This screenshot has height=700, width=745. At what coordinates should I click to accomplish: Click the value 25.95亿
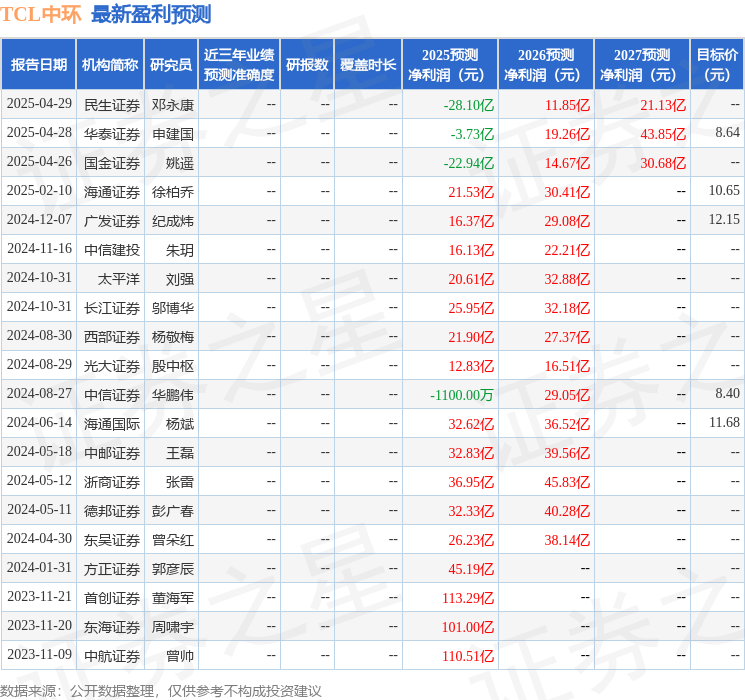(x=471, y=308)
